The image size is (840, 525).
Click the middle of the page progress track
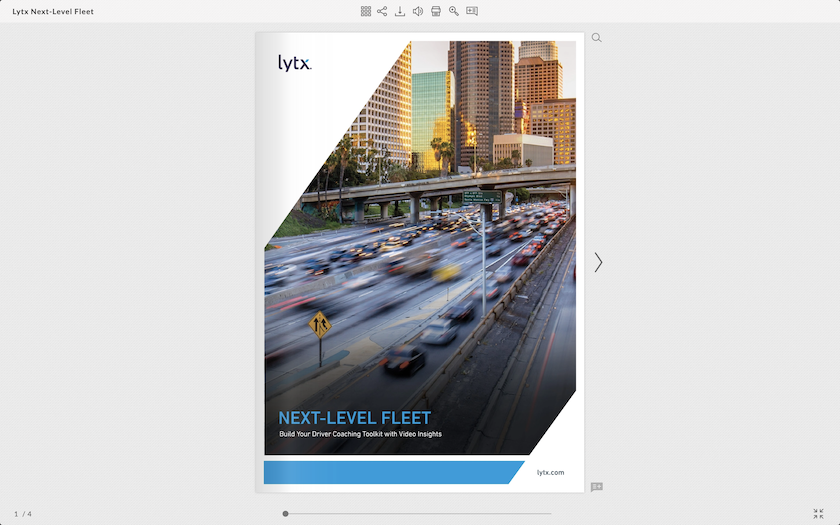point(418,514)
